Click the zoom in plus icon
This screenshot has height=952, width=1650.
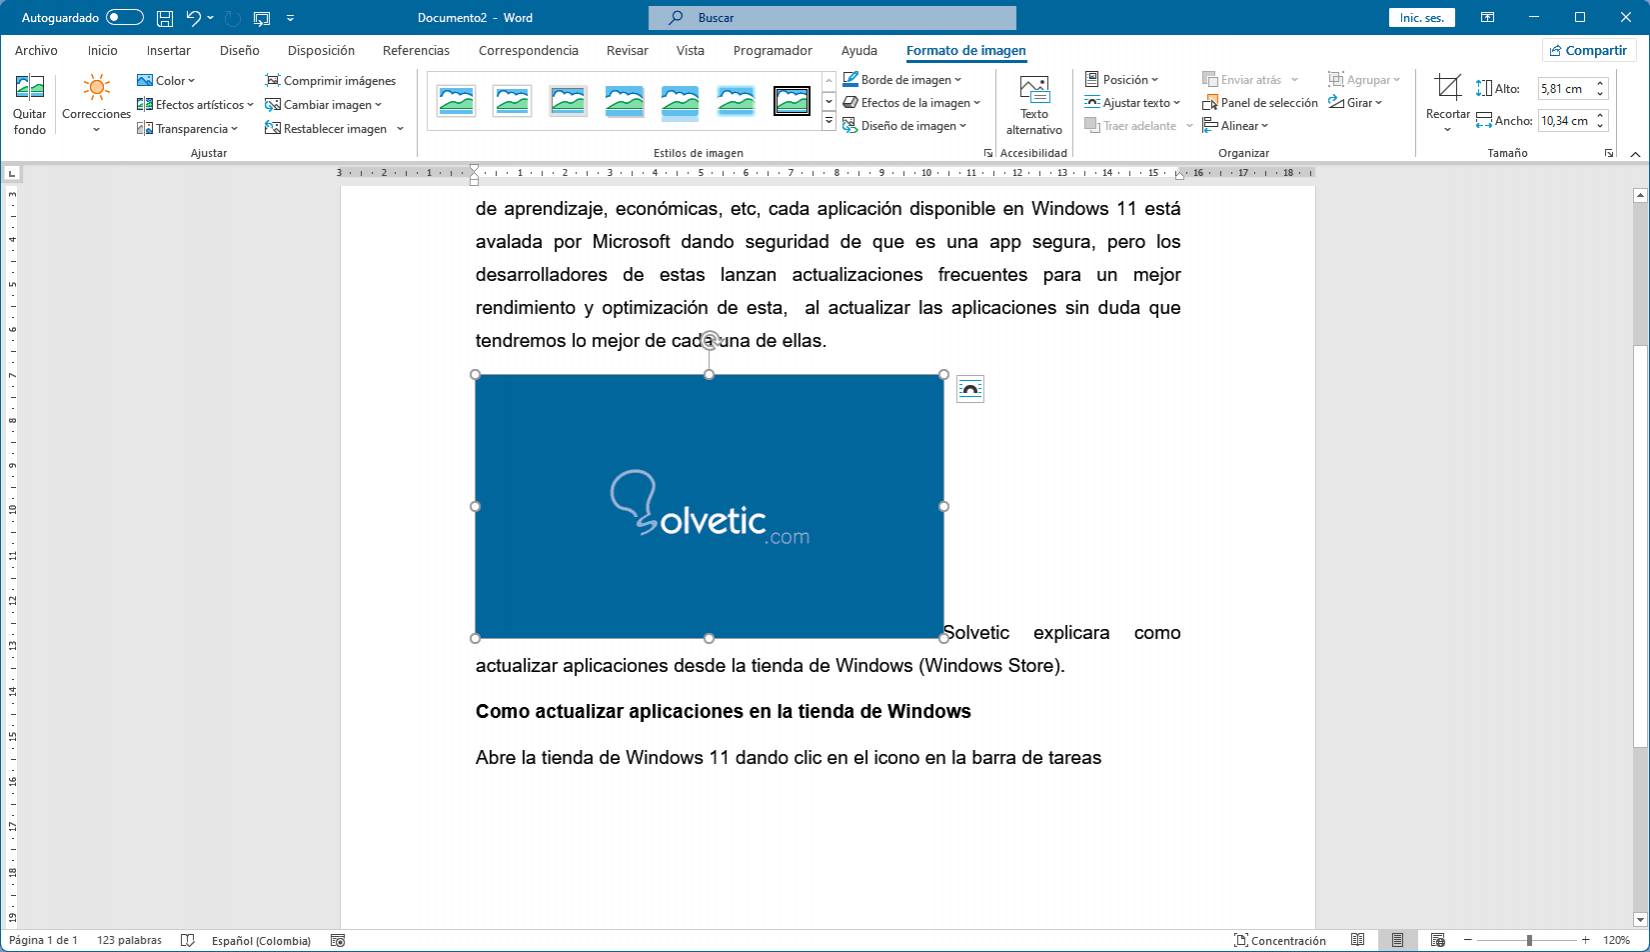pos(1586,940)
